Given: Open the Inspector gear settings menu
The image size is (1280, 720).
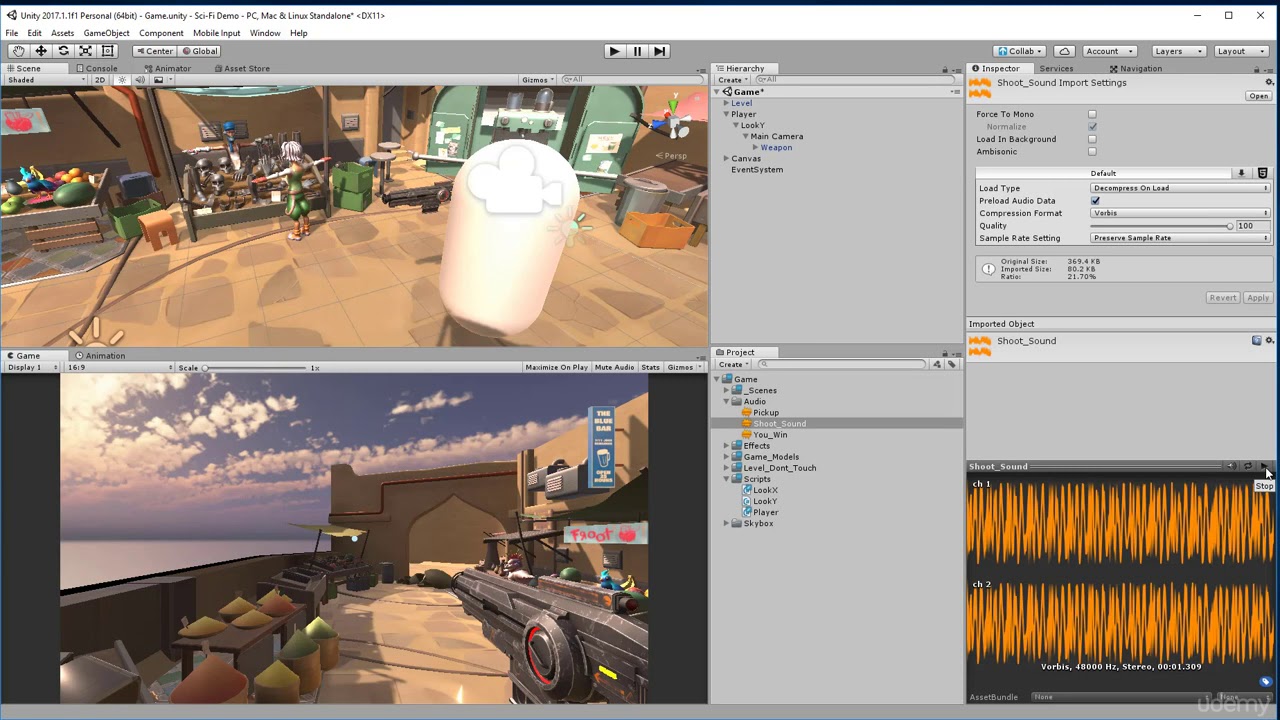Looking at the screenshot, I should pos(1270,83).
